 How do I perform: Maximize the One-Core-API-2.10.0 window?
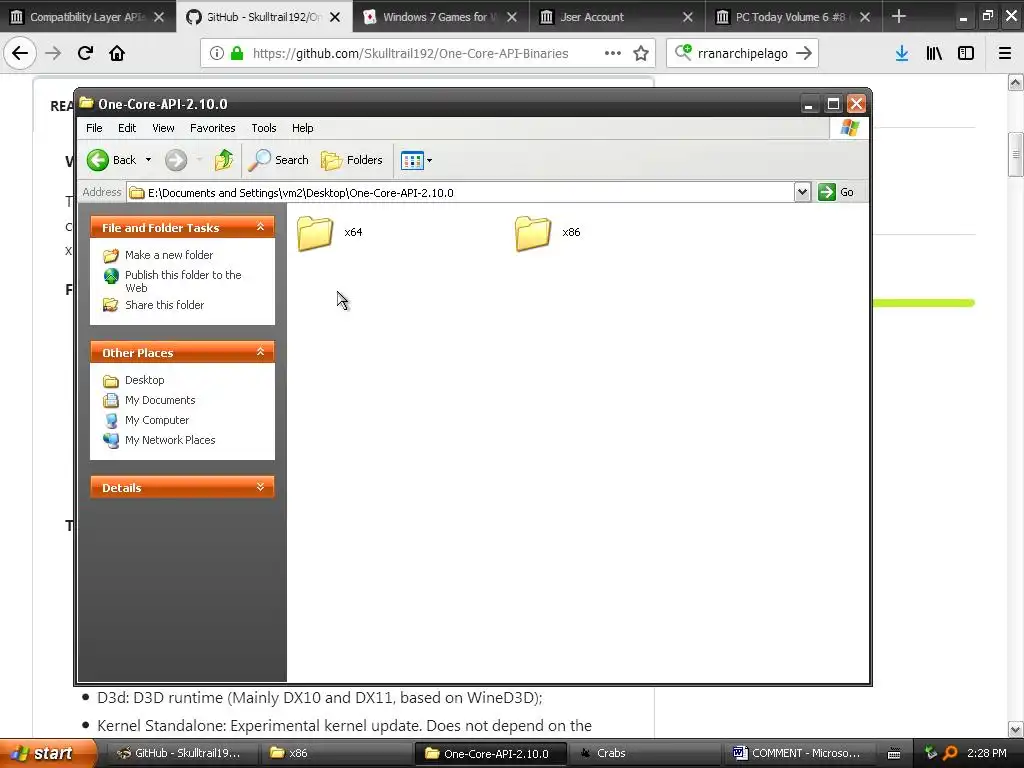coord(833,104)
